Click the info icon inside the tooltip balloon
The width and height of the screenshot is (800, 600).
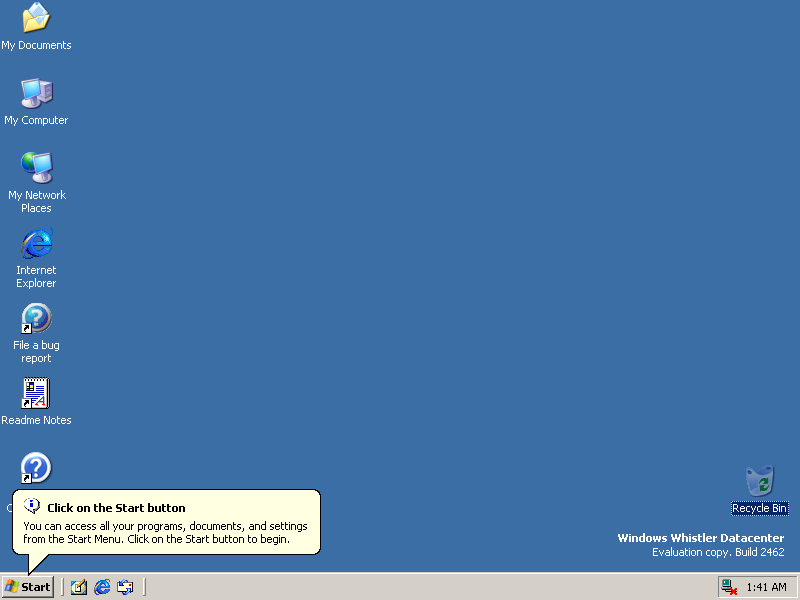point(31,508)
